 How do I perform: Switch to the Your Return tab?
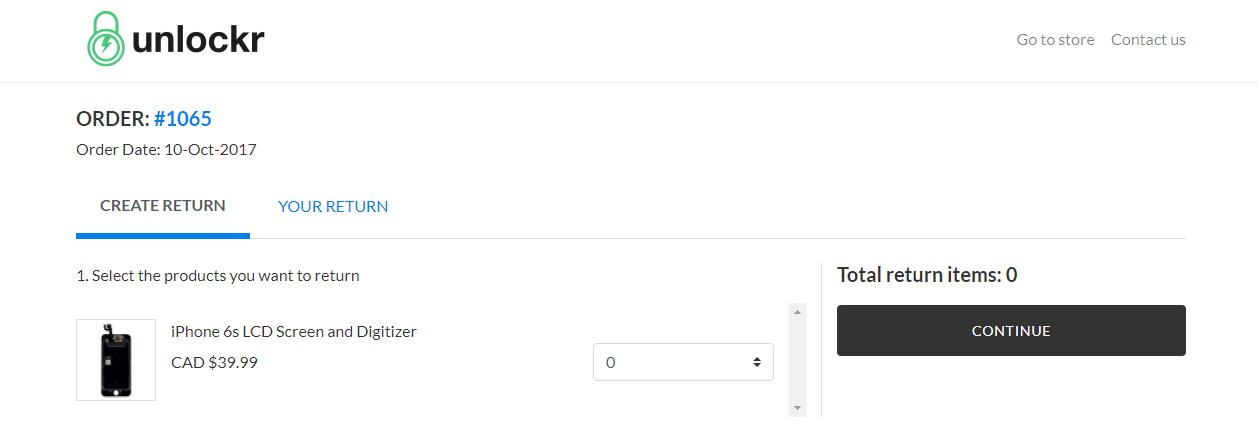[x=333, y=207]
